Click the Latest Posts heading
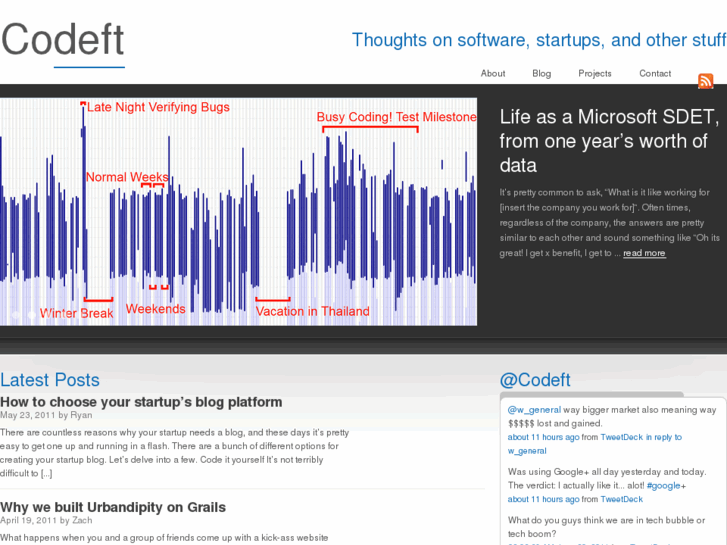 pyautogui.click(x=50, y=380)
